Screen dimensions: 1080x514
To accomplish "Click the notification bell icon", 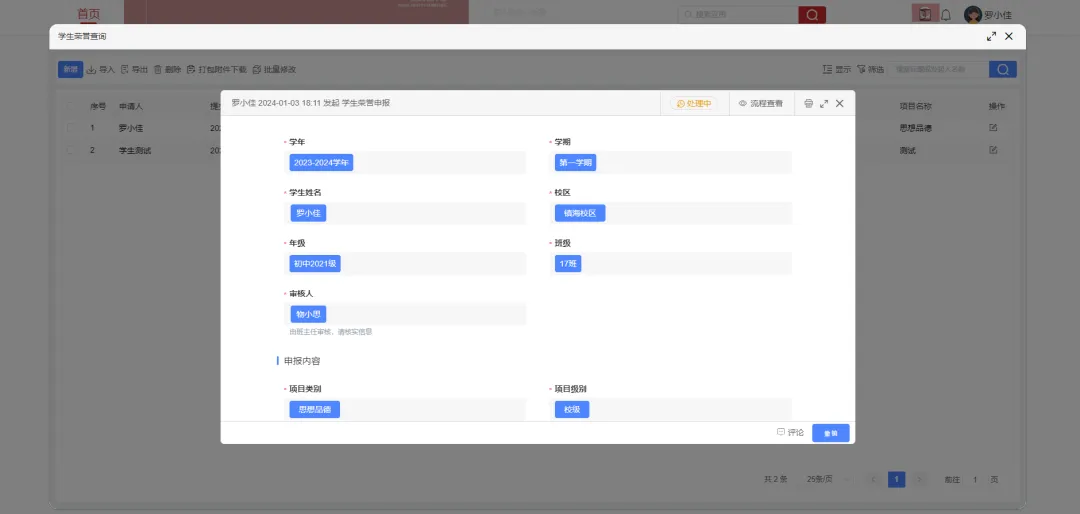I will tap(946, 15).
